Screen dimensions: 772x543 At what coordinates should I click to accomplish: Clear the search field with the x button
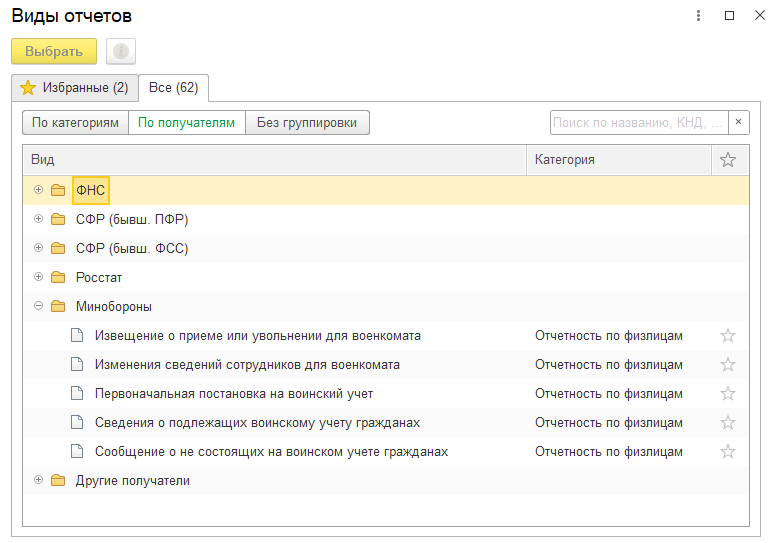click(739, 122)
